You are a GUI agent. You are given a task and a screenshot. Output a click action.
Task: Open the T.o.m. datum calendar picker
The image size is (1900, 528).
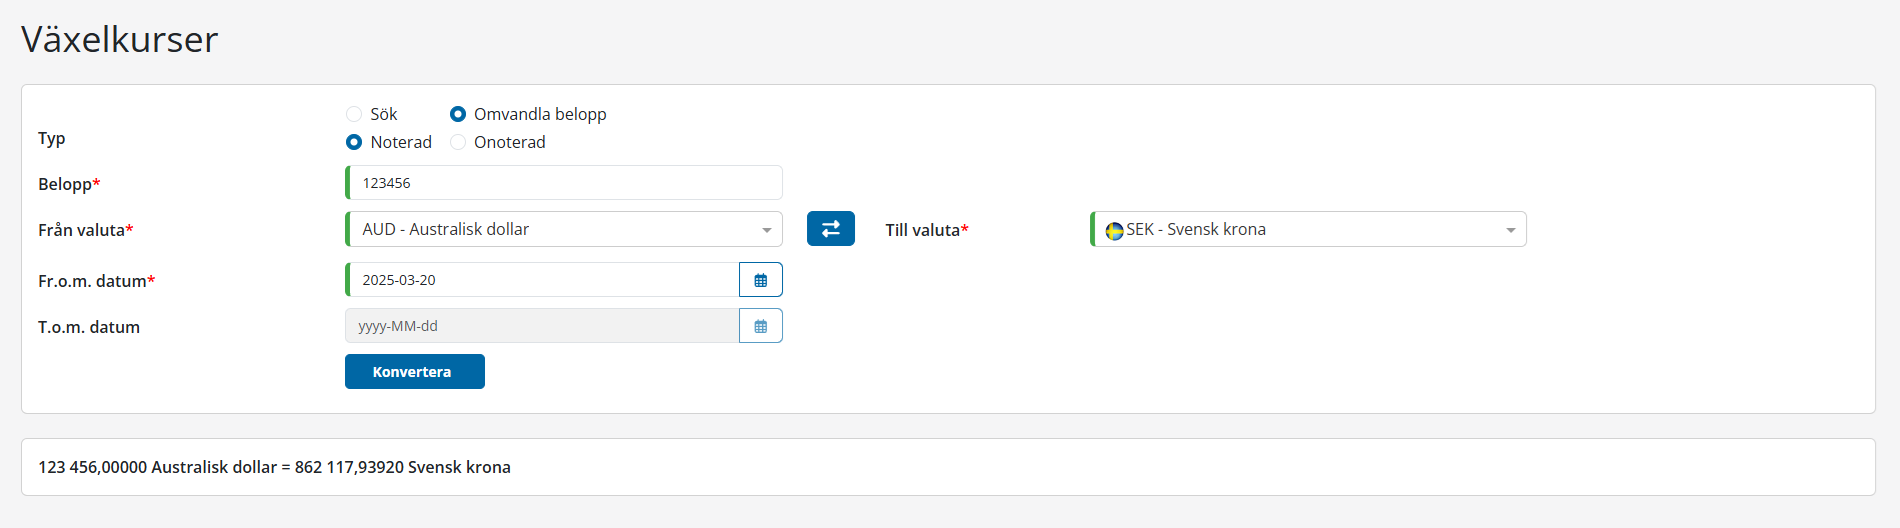(x=760, y=326)
